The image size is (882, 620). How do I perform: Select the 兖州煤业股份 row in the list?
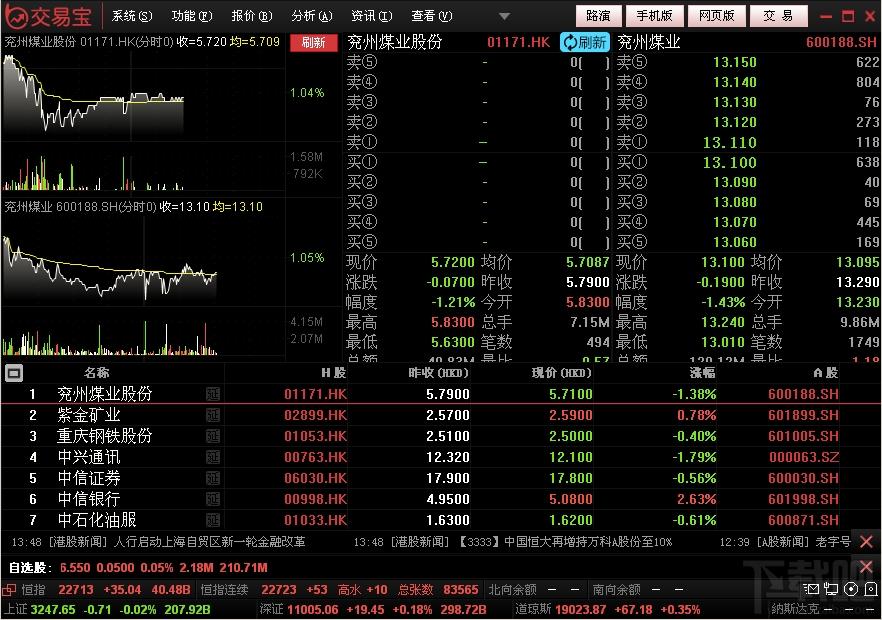(x=441, y=394)
